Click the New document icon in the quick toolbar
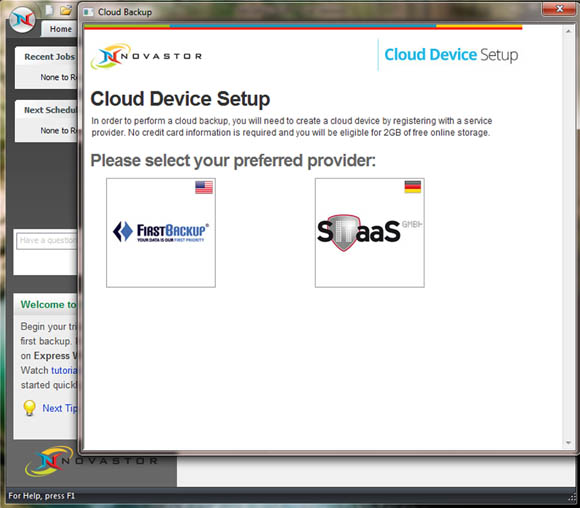The height and width of the screenshot is (508, 580). (49, 10)
